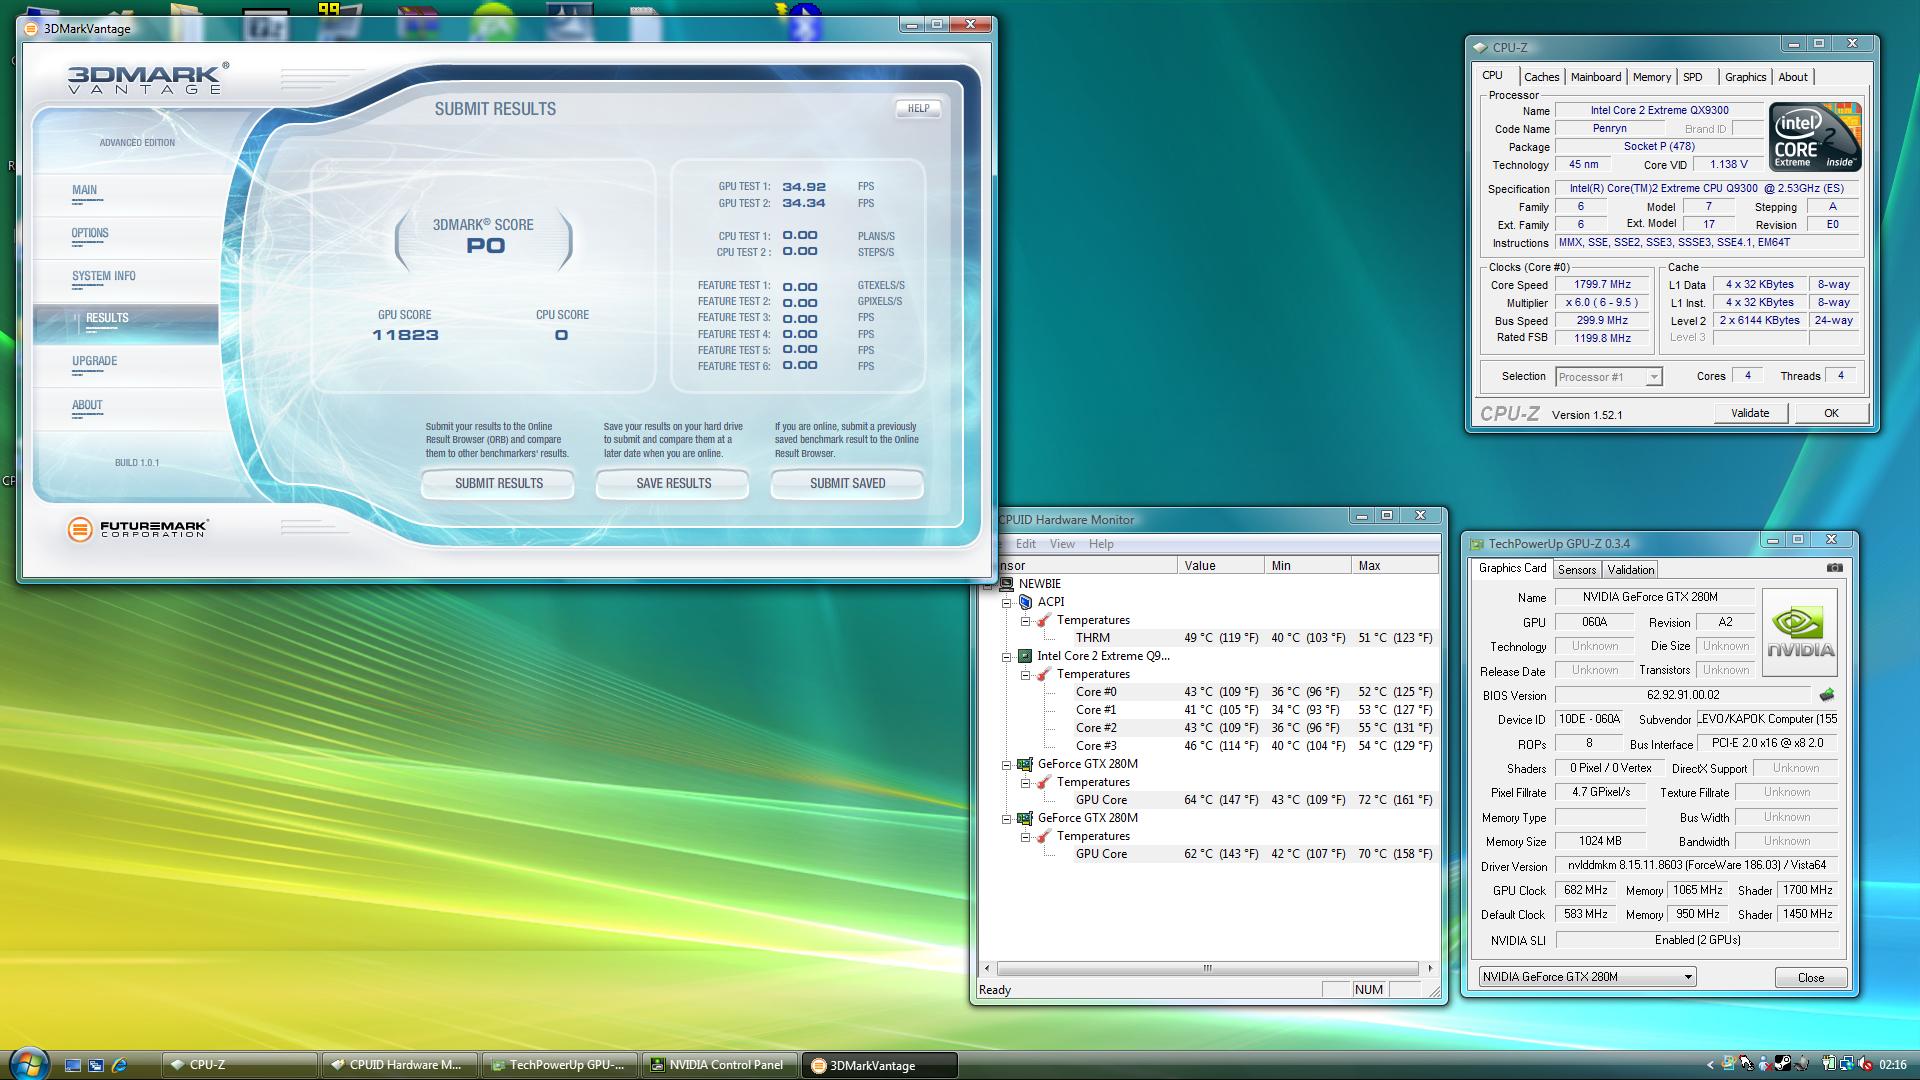
Task: Click the Steam tray icon
Action: pyautogui.click(x=1783, y=1064)
